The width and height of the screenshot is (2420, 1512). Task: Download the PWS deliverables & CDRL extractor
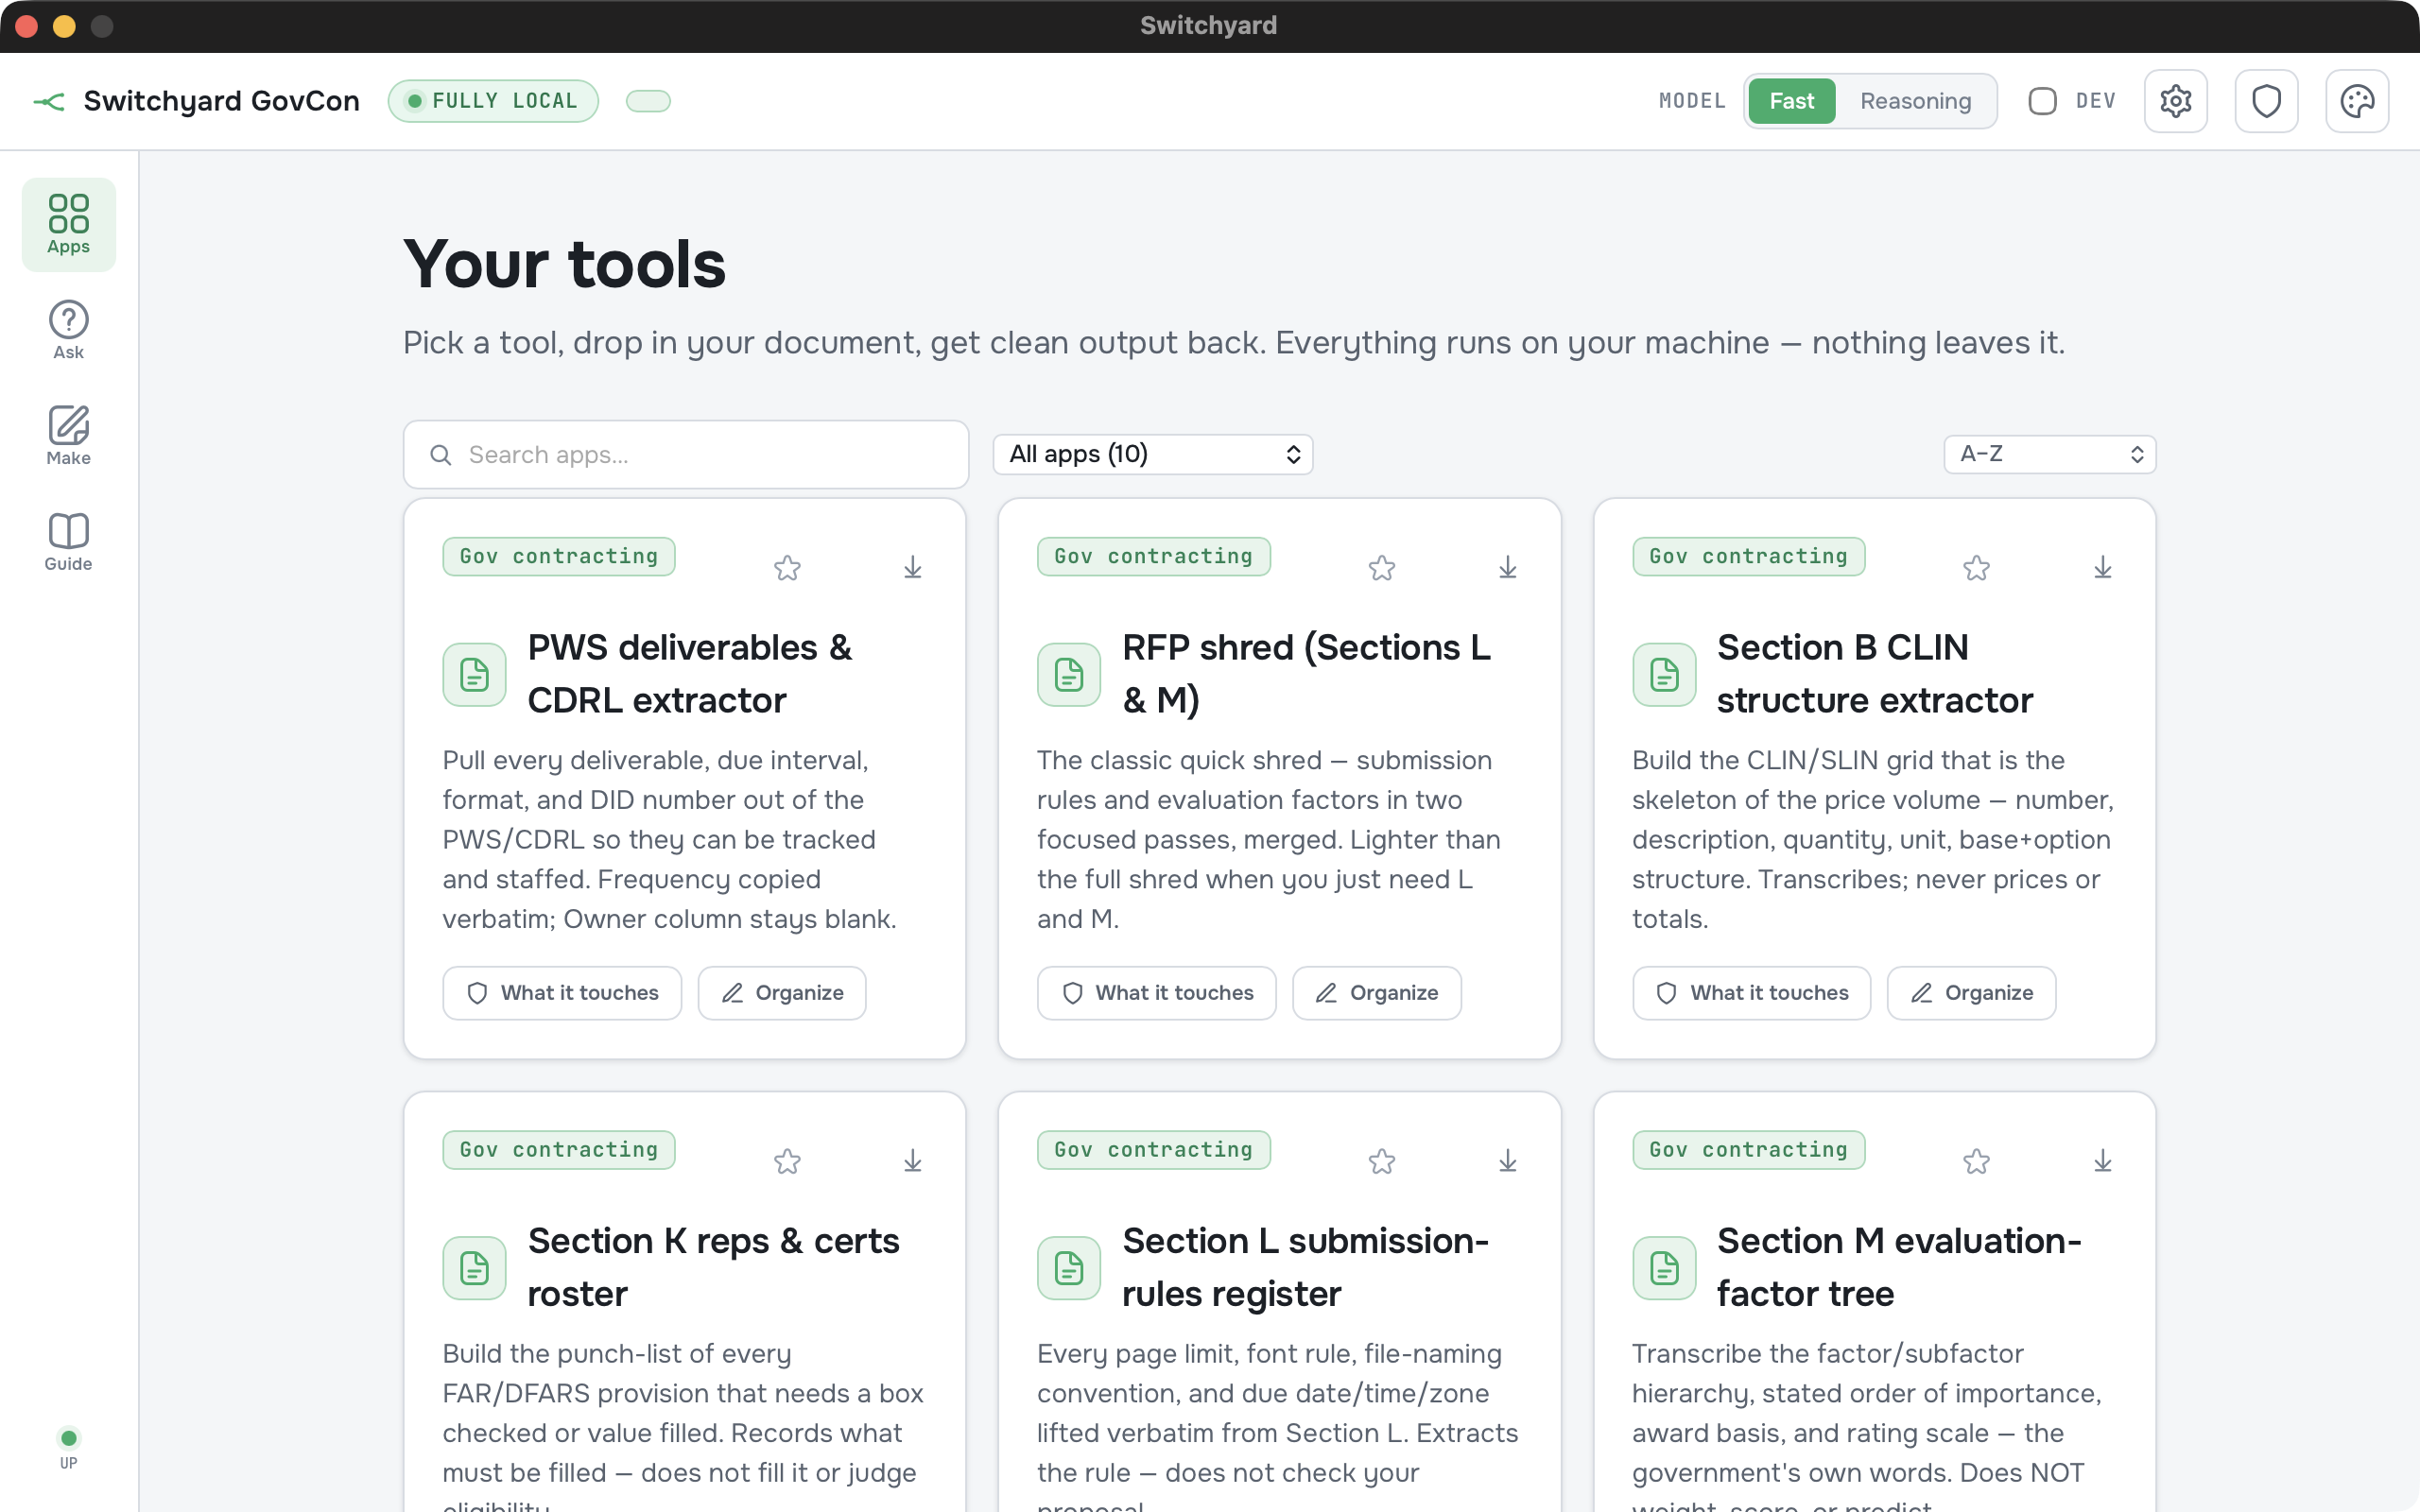(913, 568)
